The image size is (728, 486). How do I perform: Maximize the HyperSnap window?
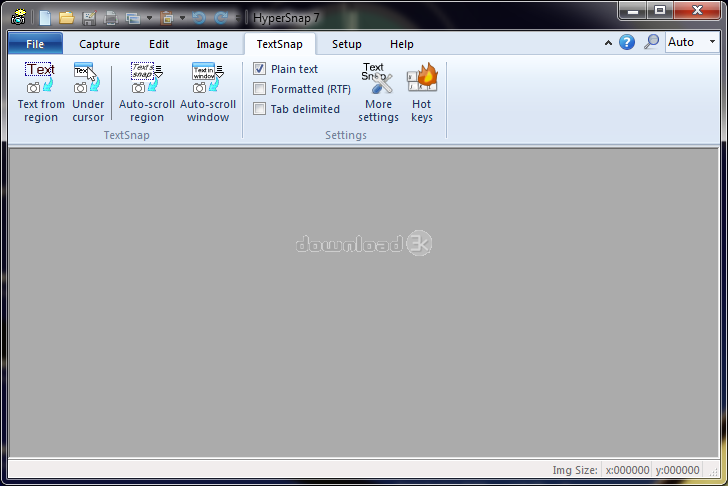pyautogui.click(x=660, y=10)
